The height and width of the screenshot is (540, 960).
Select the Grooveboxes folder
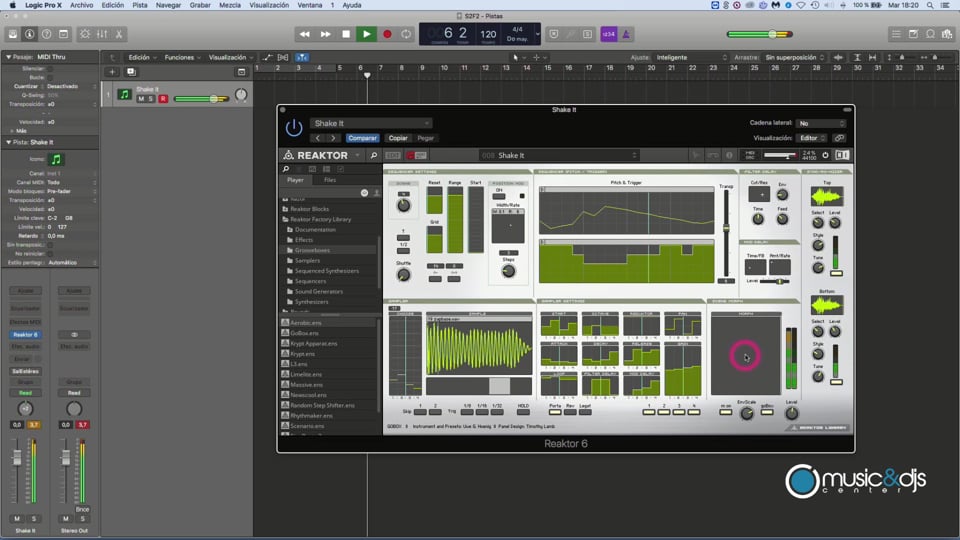pyautogui.click(x=312, y=250)
